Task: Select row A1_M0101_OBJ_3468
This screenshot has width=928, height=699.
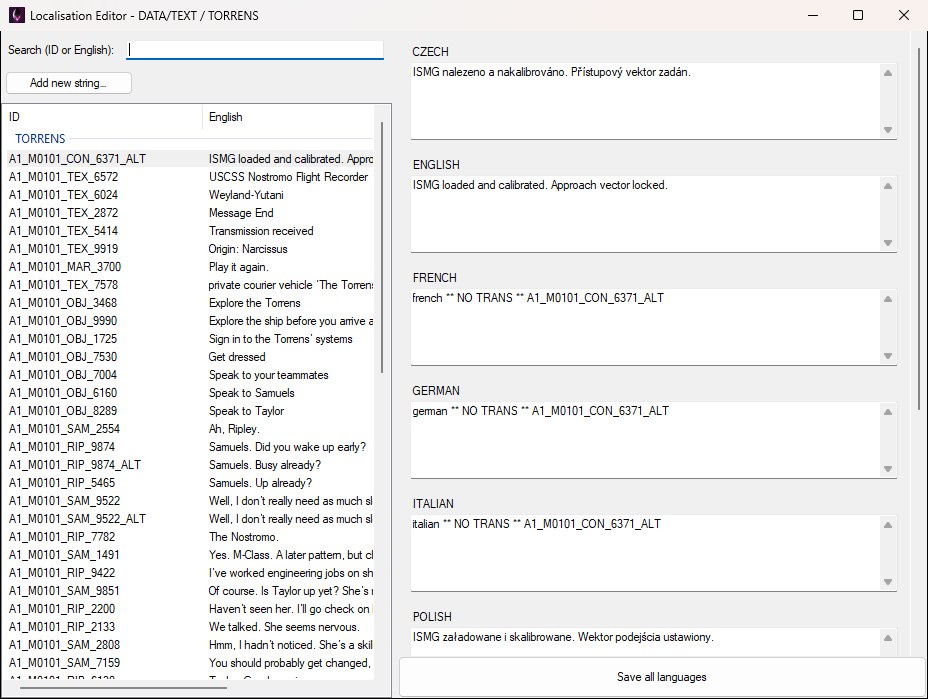Action: click(189, 303)
